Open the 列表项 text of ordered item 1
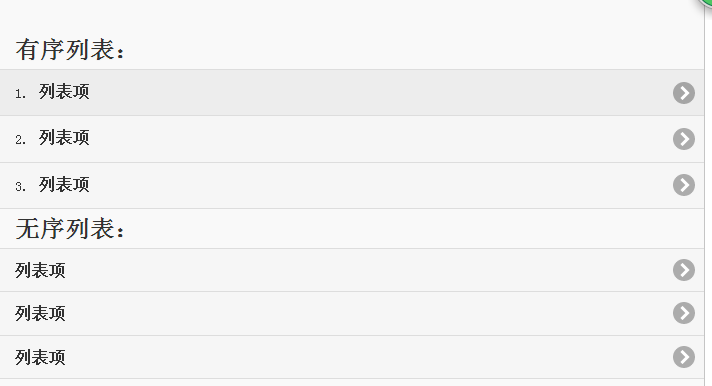 point(64,92)
